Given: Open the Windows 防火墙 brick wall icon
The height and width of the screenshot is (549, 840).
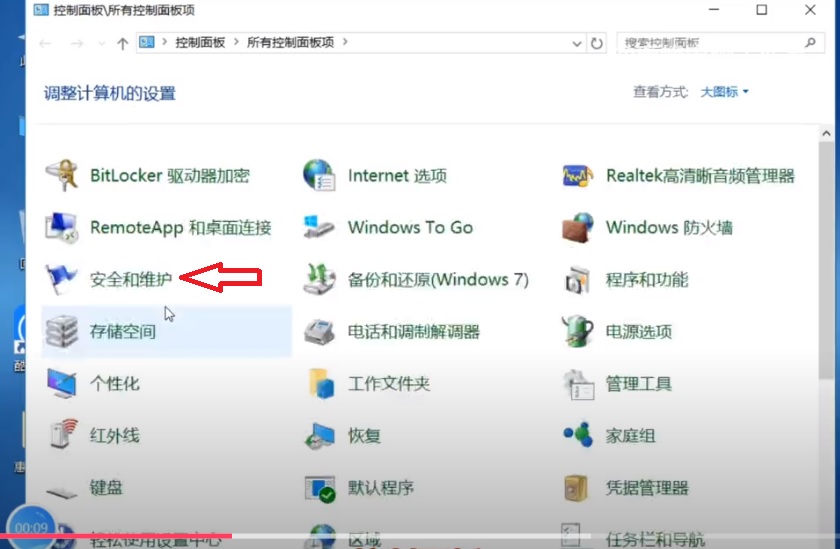Looking at the screenshot, I should (578, 227).
